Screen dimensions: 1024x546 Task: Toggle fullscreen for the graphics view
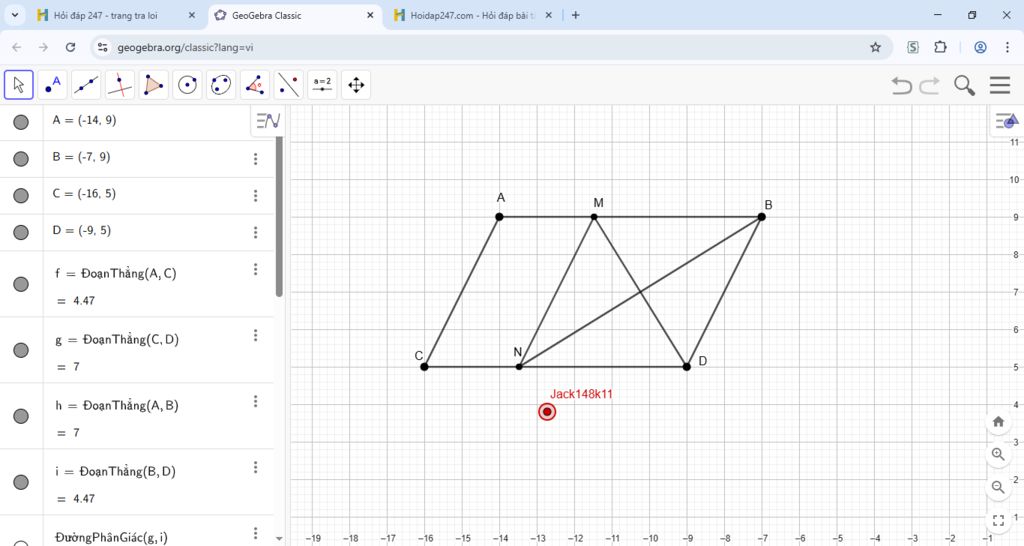coord(998,520)
